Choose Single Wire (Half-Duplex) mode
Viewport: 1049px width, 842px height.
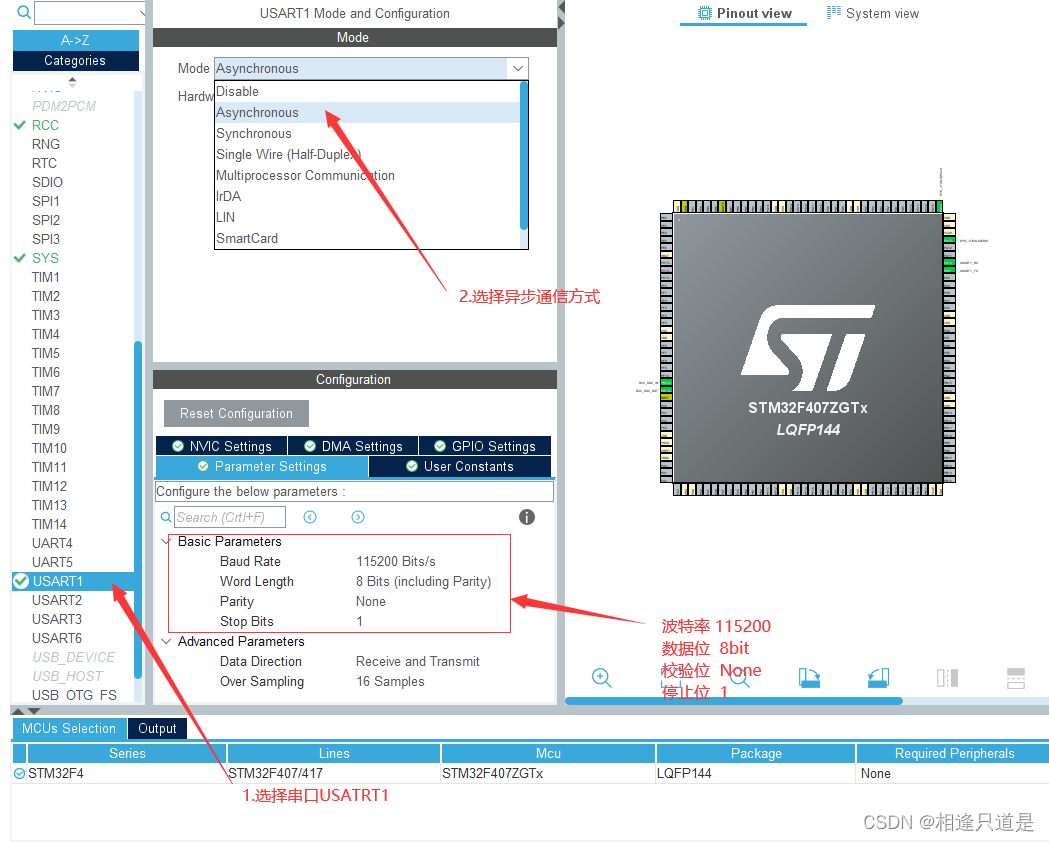[367, 154]
